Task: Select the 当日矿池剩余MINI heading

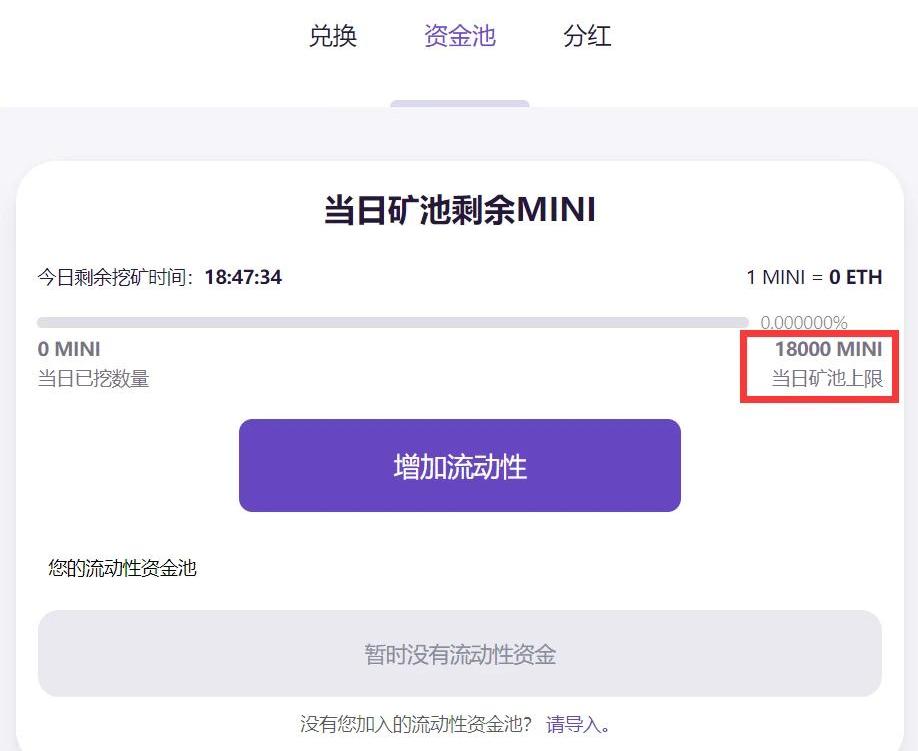Action: click(x=460, y=211)
